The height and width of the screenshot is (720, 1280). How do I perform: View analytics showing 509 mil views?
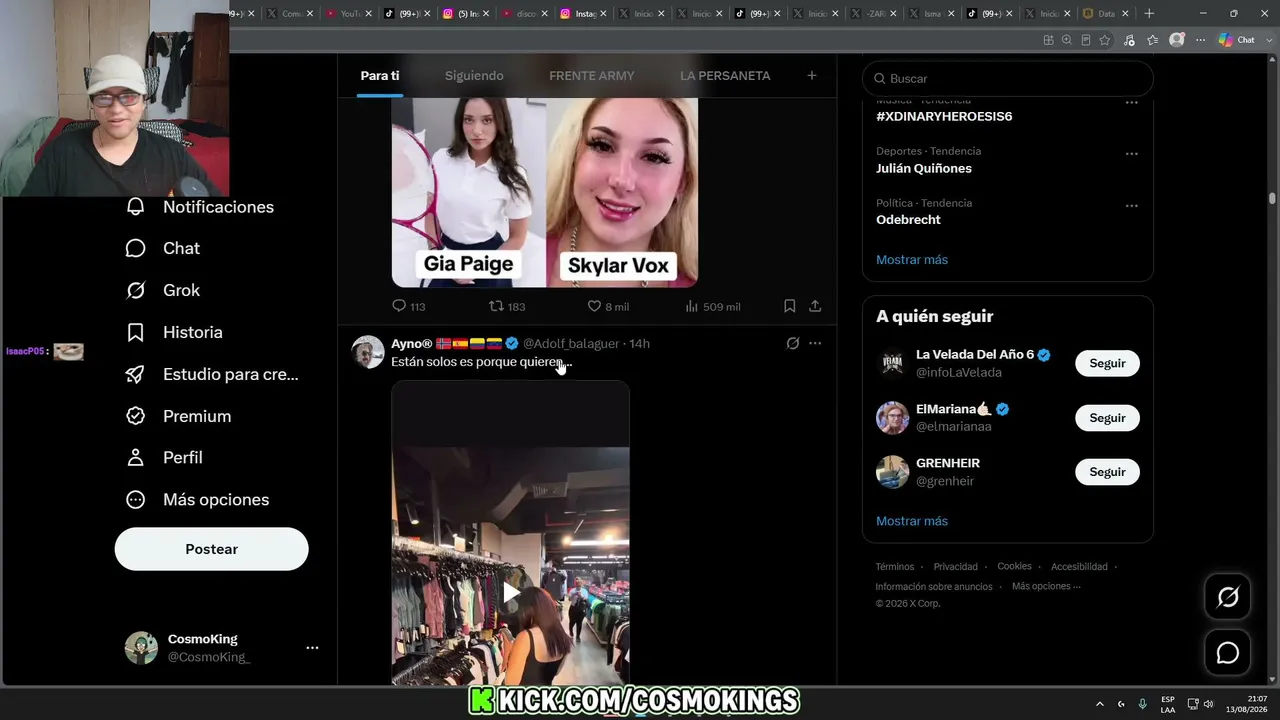point(712,306)
